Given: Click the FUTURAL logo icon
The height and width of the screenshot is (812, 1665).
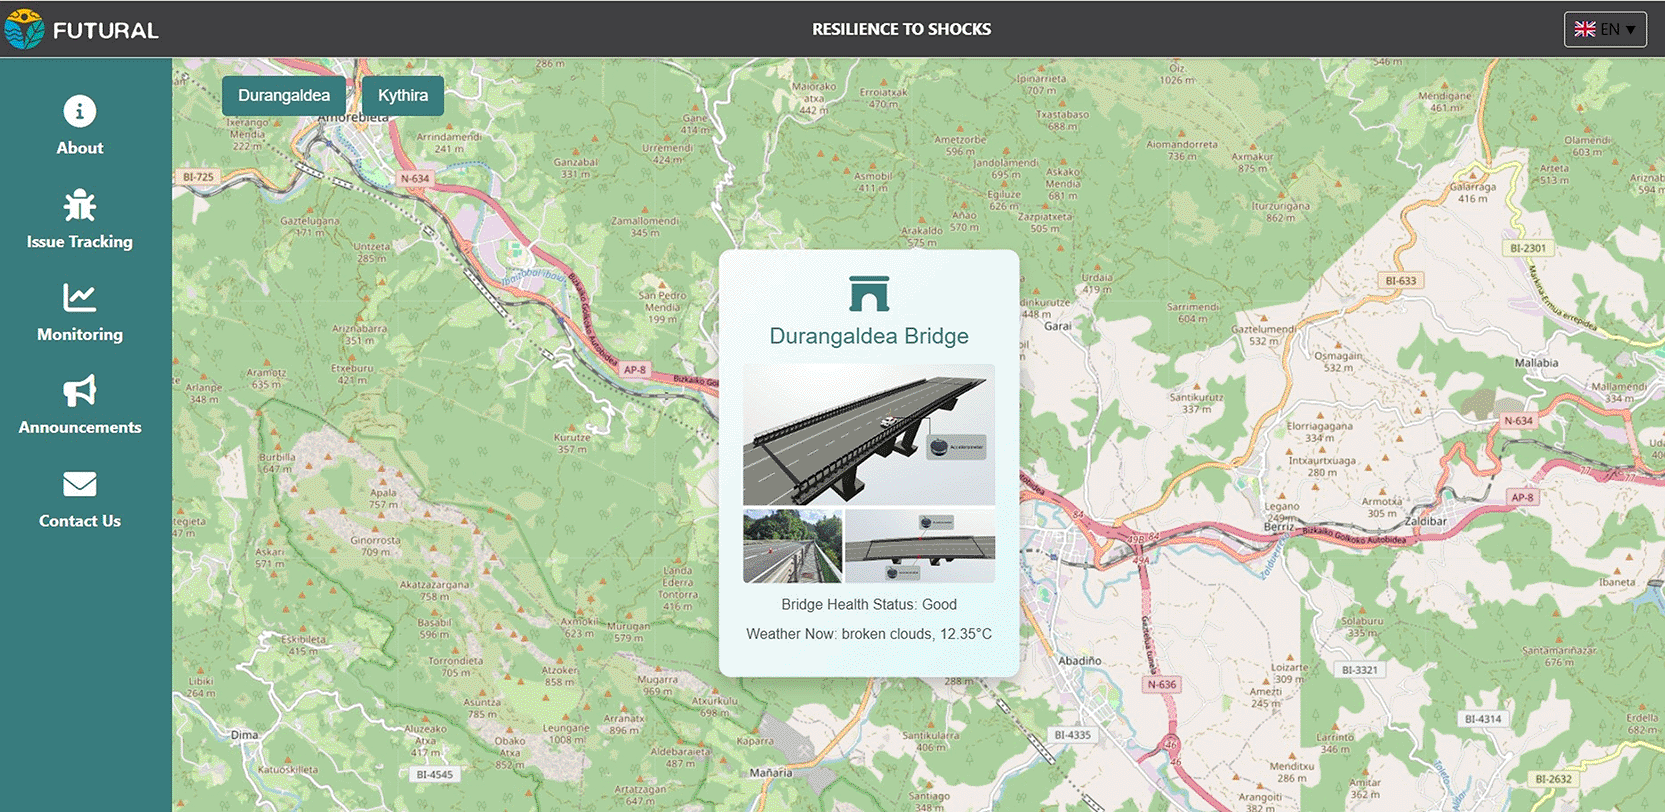Looking at the screenshot, I should coord(24,29).
